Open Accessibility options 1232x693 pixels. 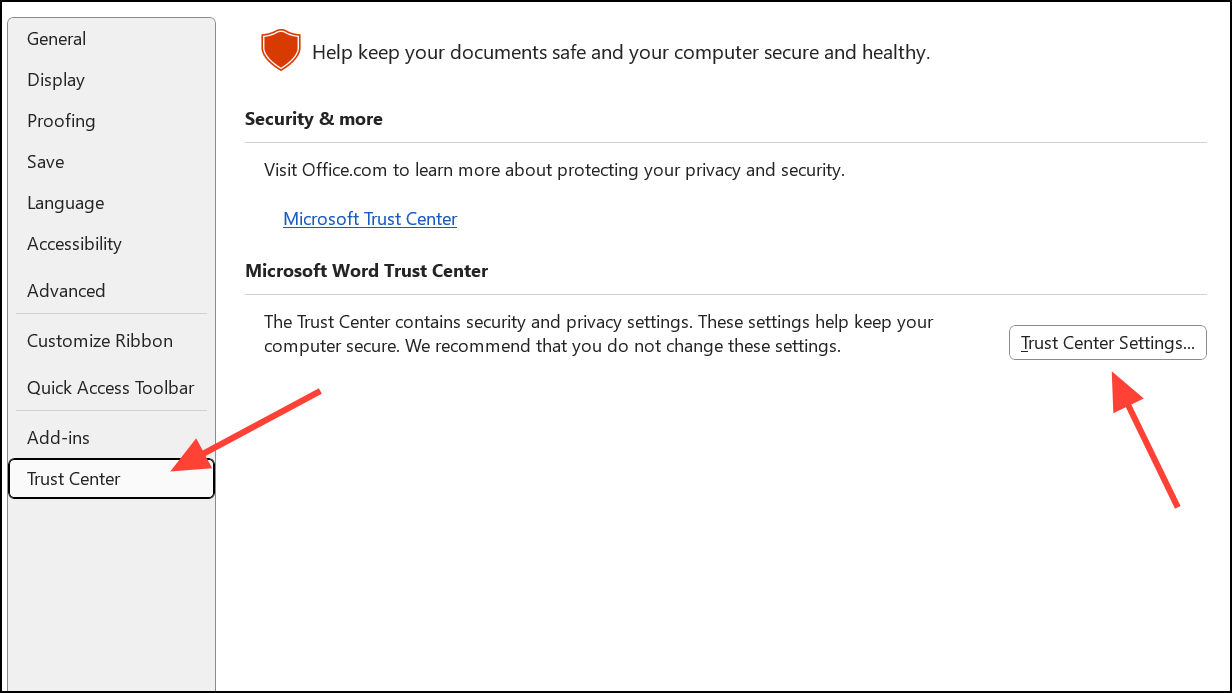pos(74,243)
